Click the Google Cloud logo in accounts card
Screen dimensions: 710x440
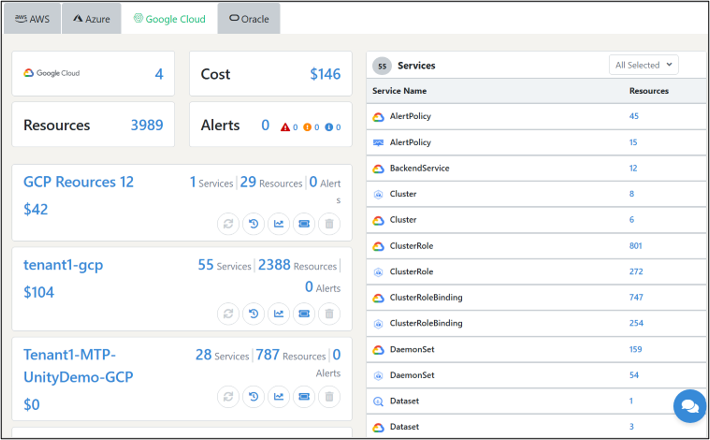click(x=52, y=73)
